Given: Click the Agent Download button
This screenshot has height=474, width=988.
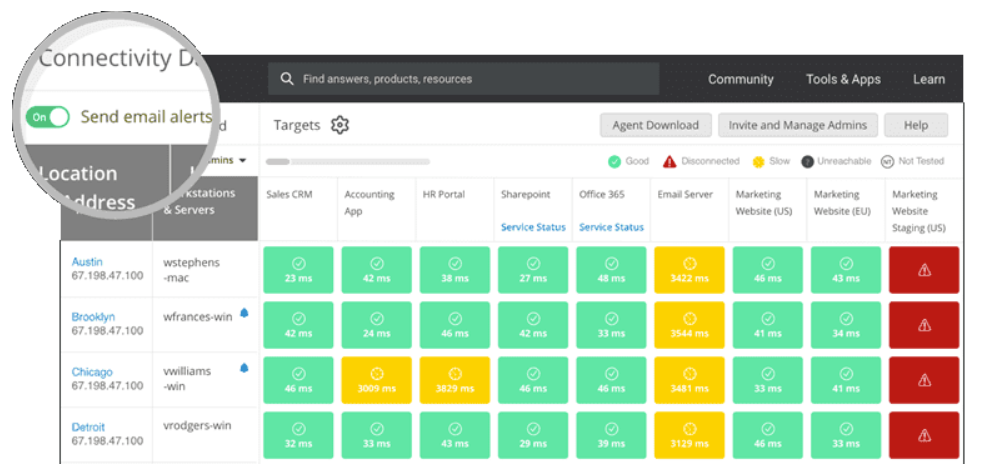Looking at the screenshot, I should point(655,125).
